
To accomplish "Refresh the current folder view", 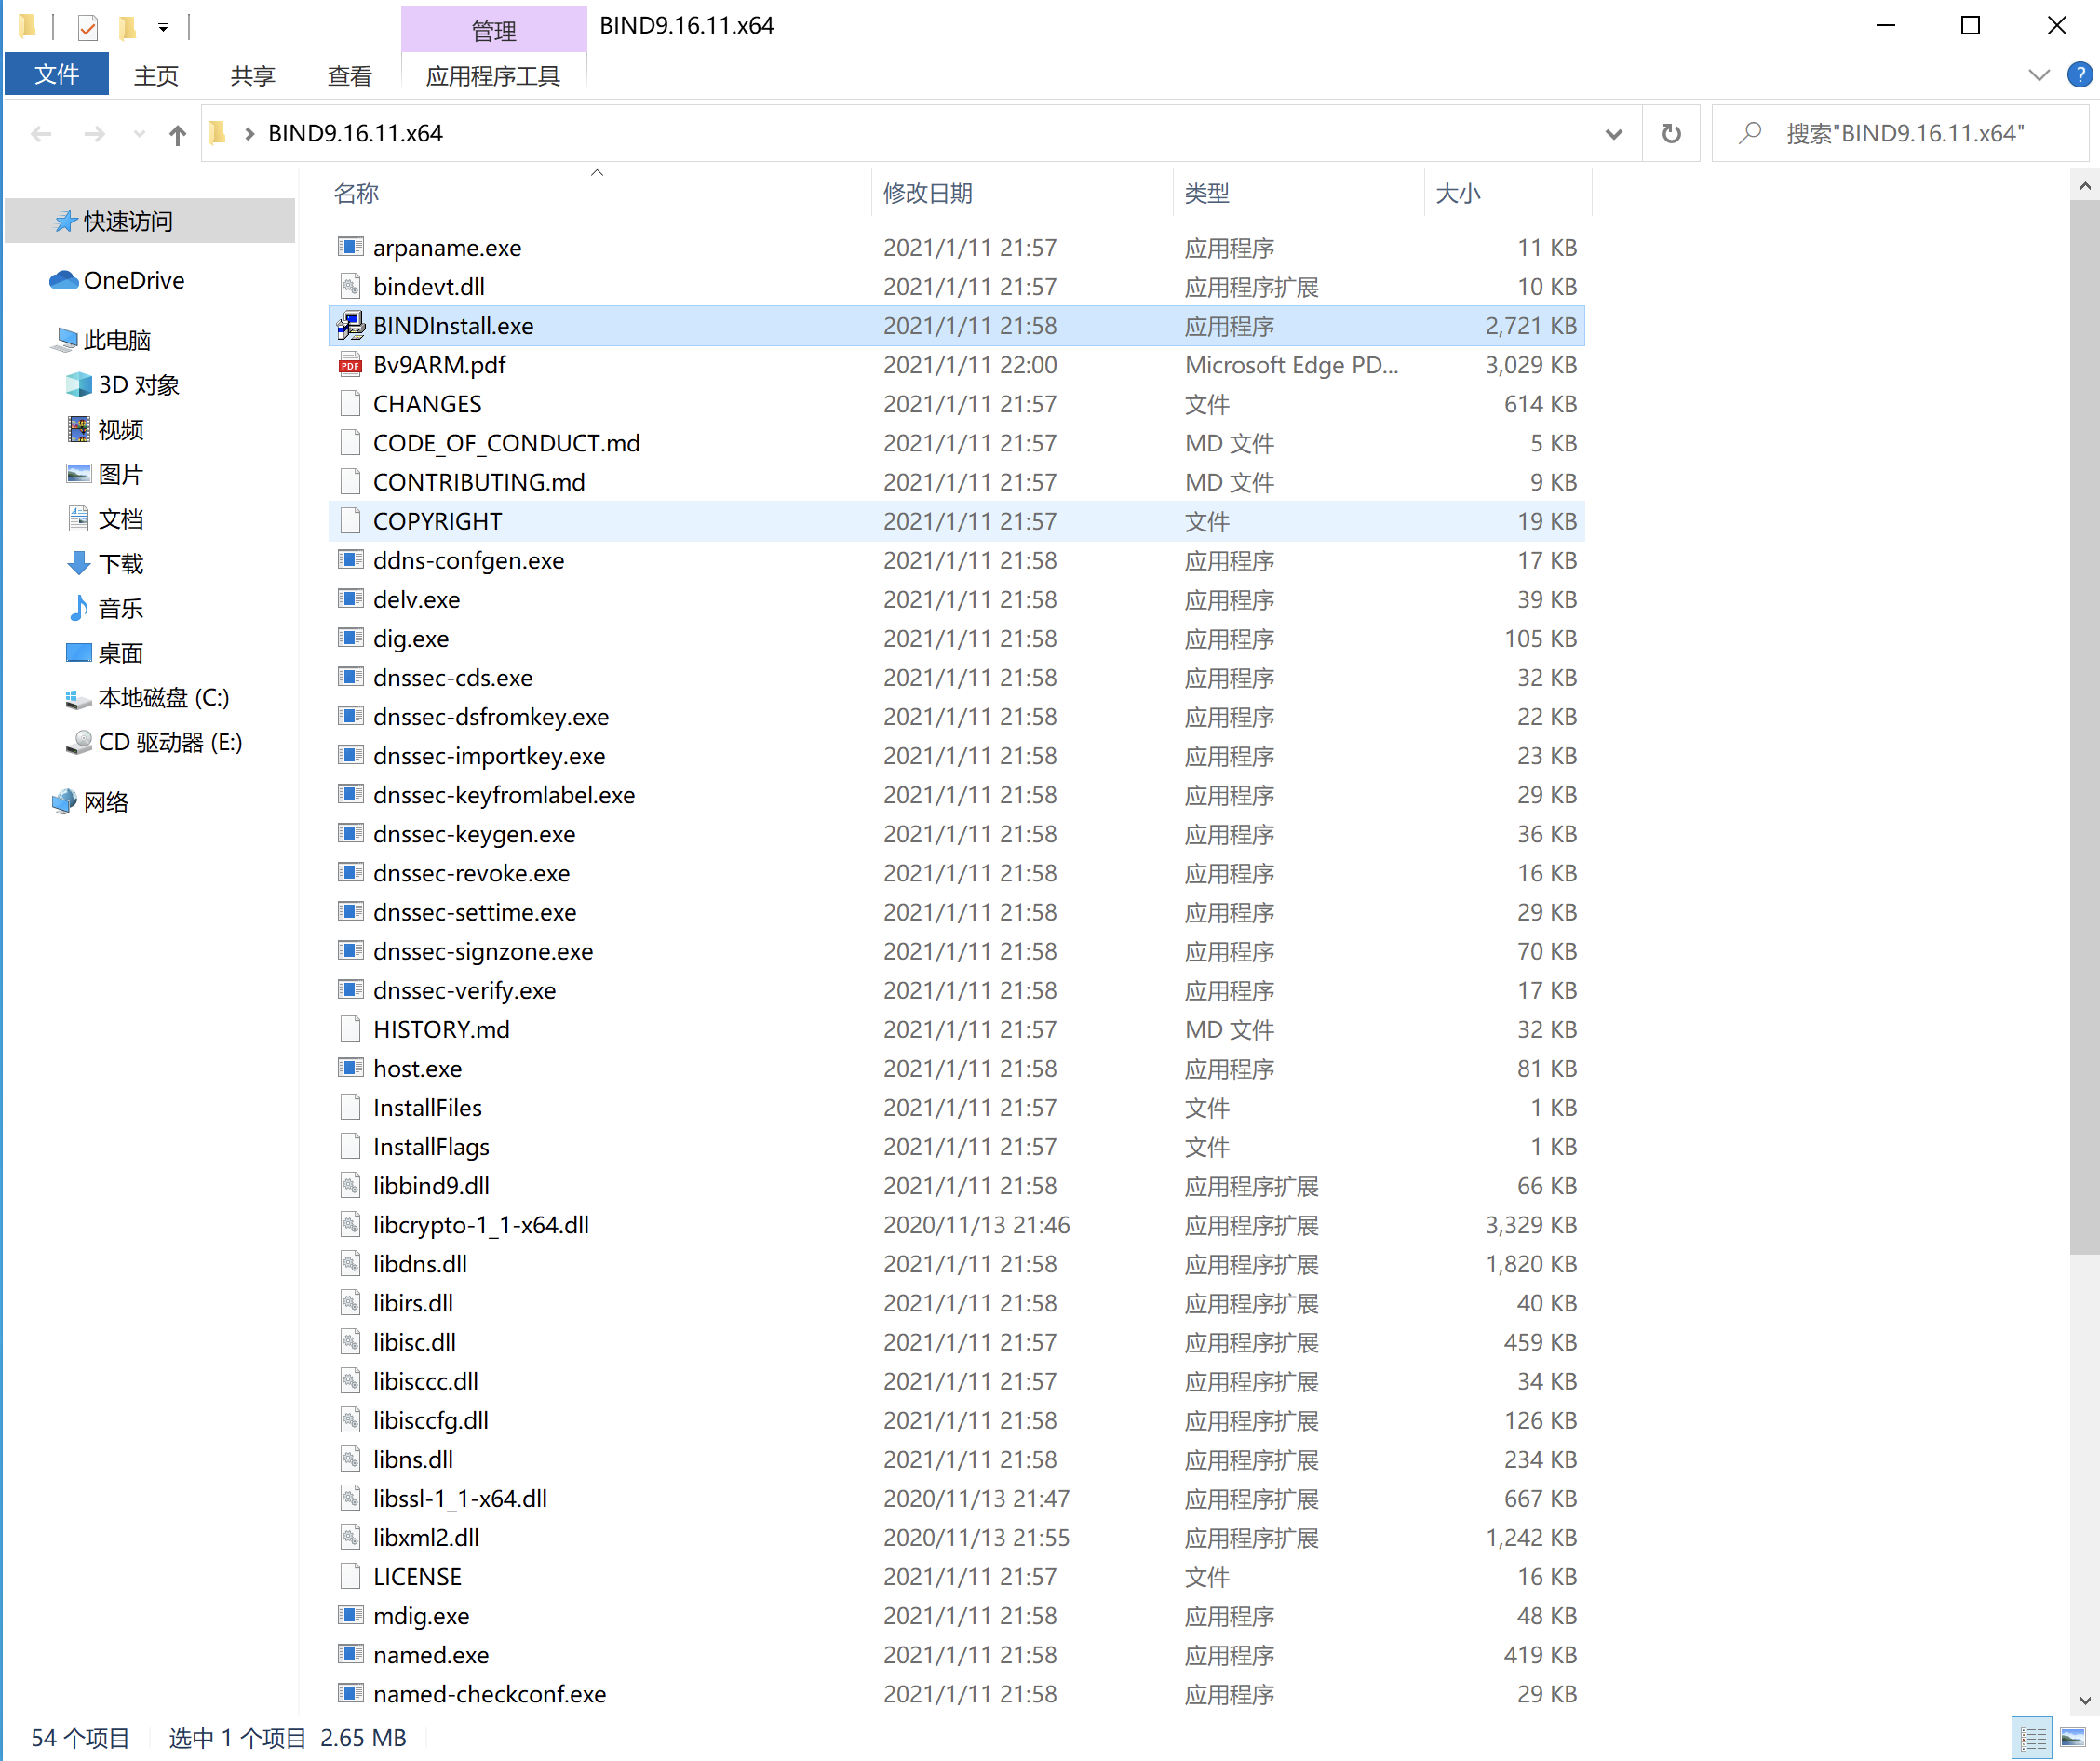I will 1672,133.
